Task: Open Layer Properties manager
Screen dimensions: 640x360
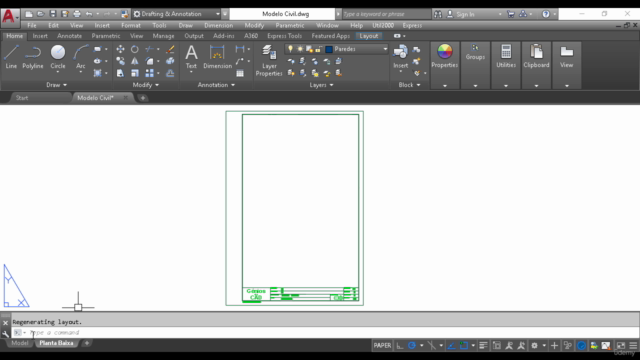Action: click(x=269, y=60)
